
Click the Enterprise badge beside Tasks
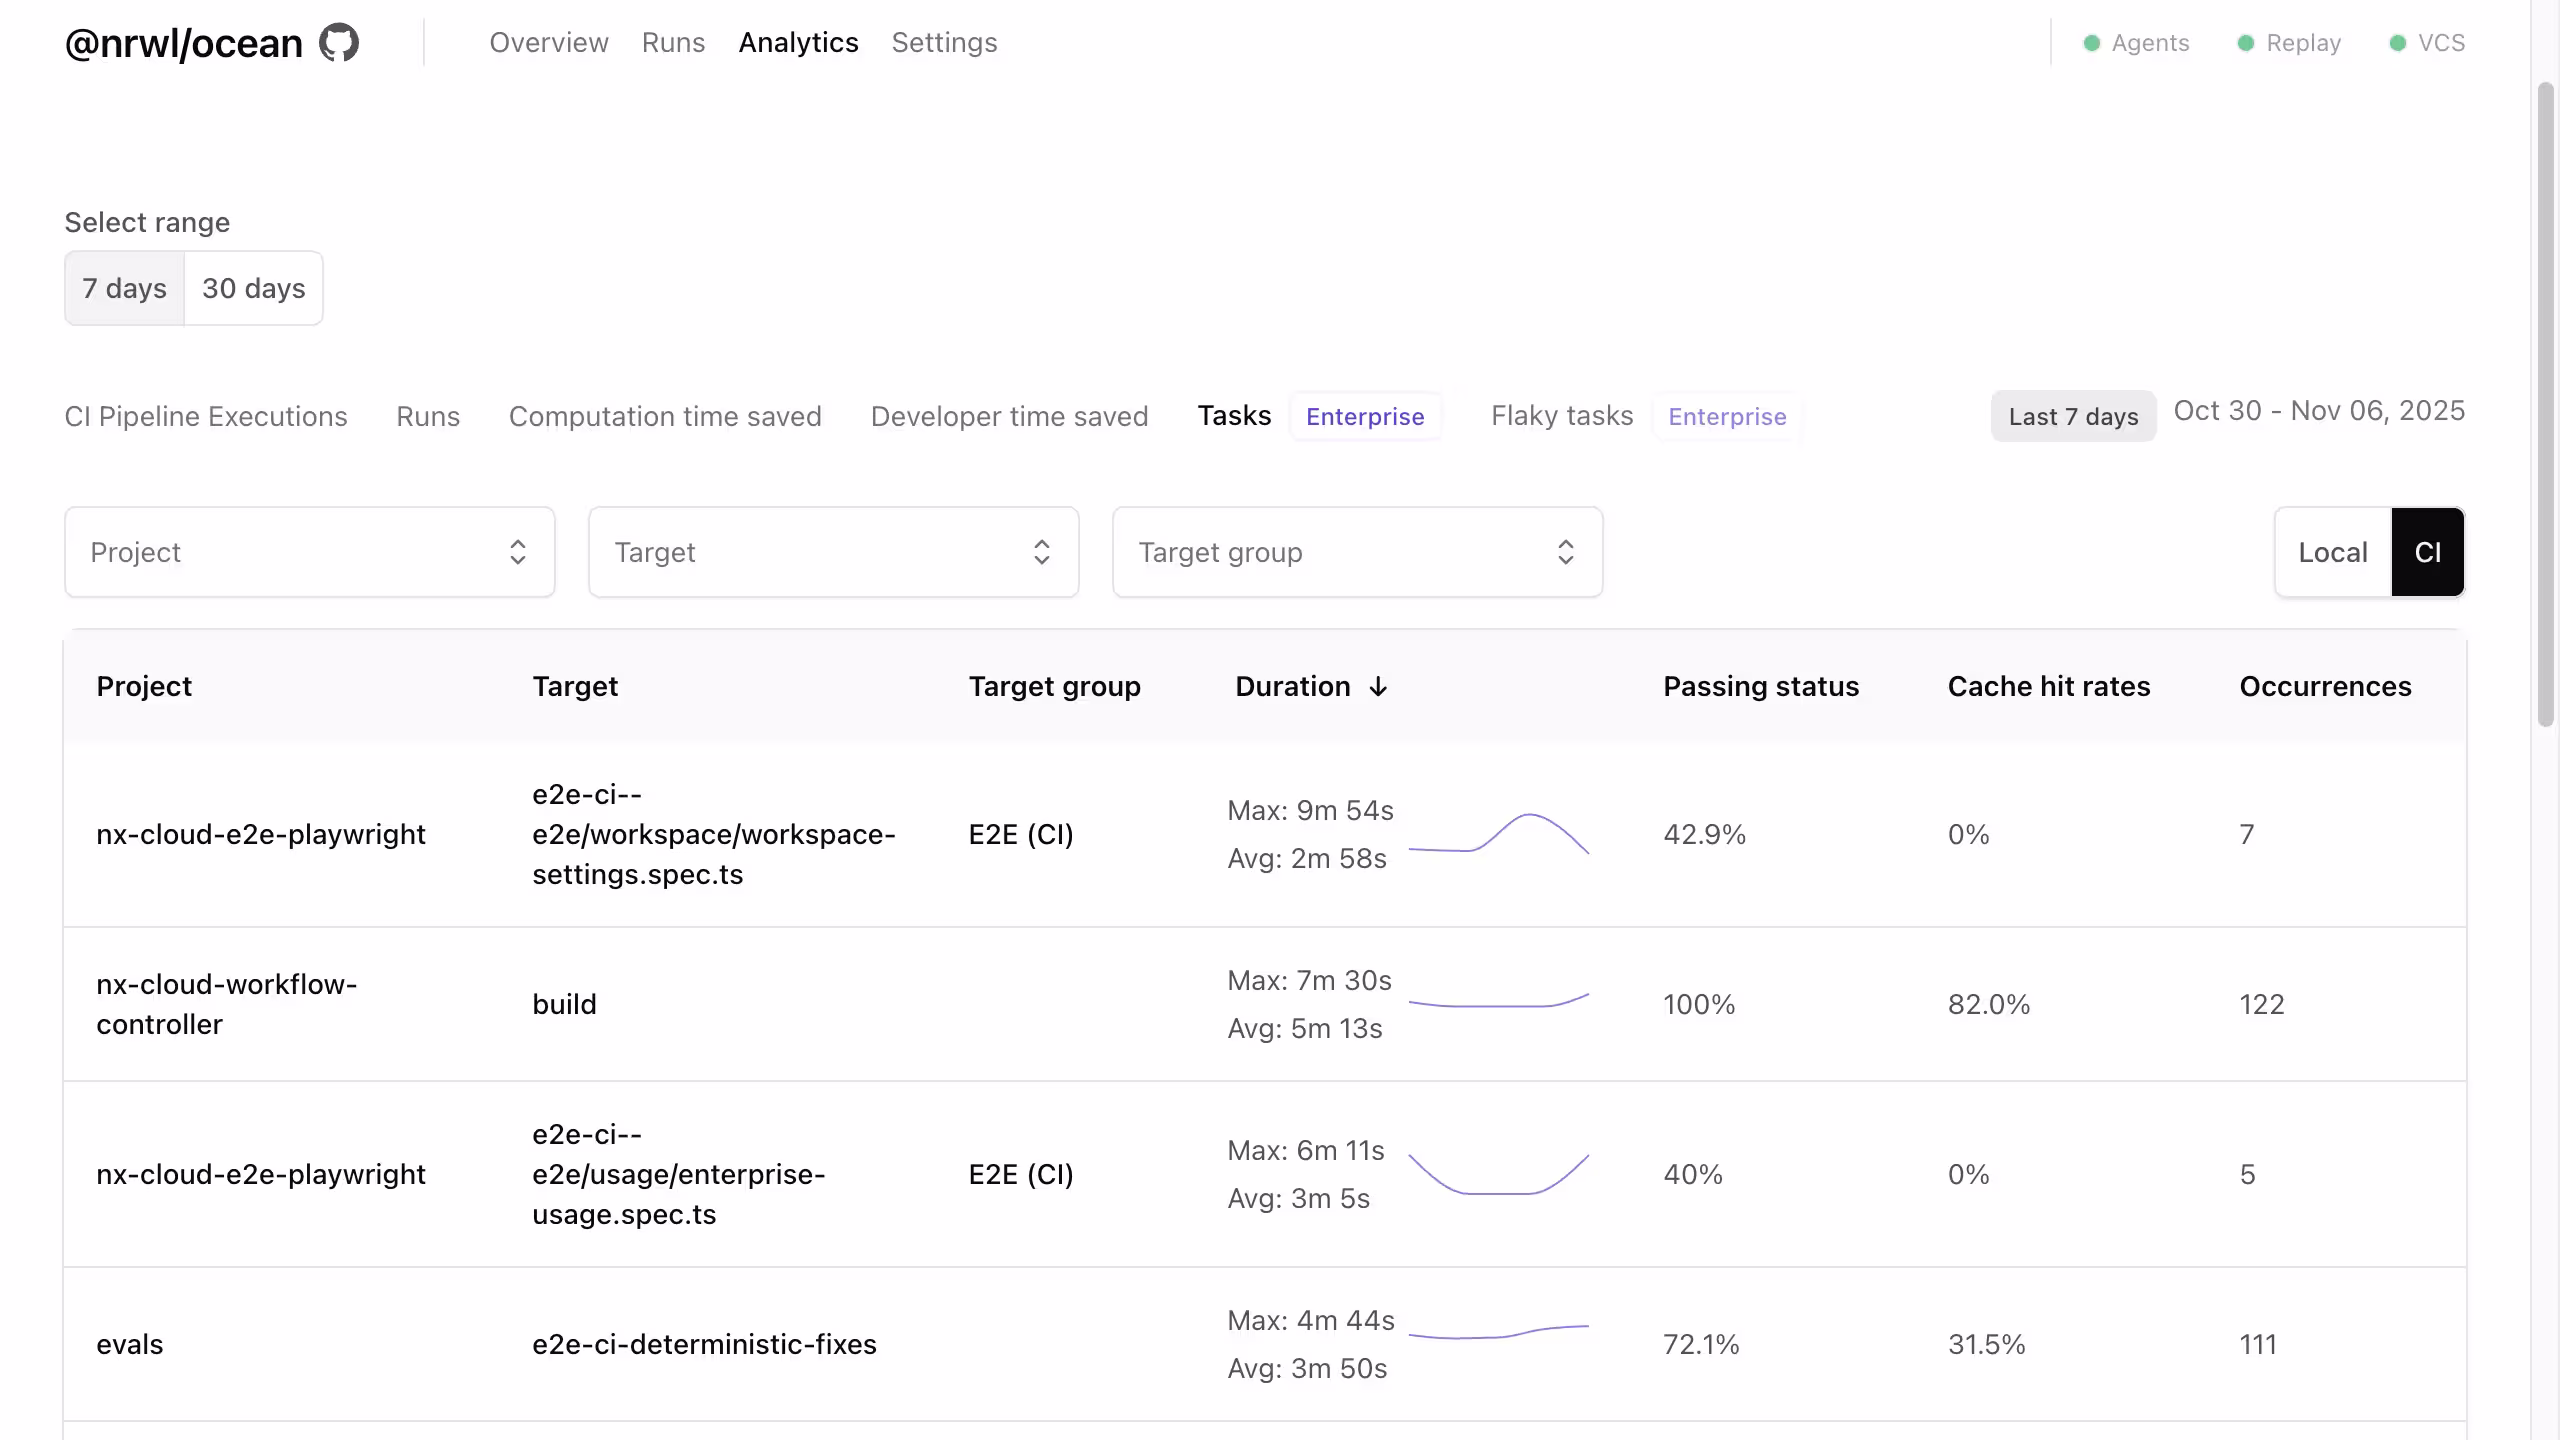click(x=1365, y=416)
